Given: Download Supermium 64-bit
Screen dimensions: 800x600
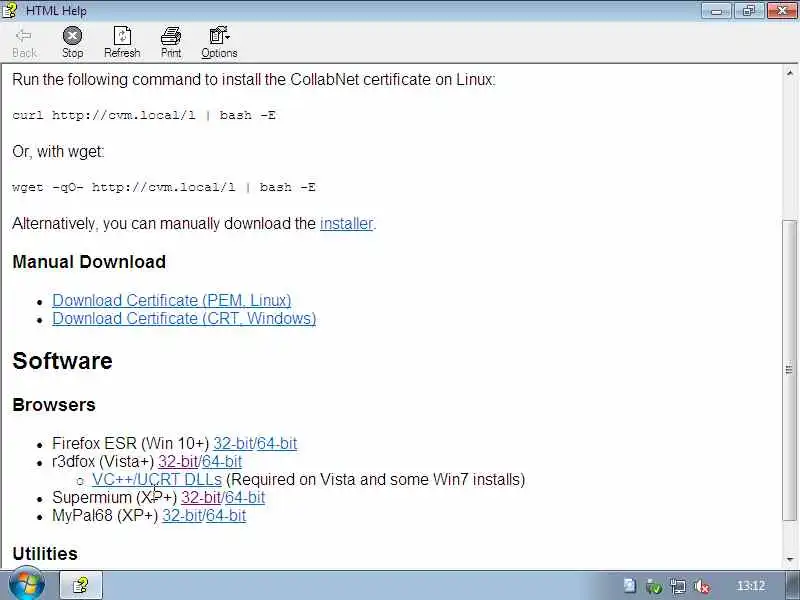Looking at the screenshot, I should click(x=245, y=497).
